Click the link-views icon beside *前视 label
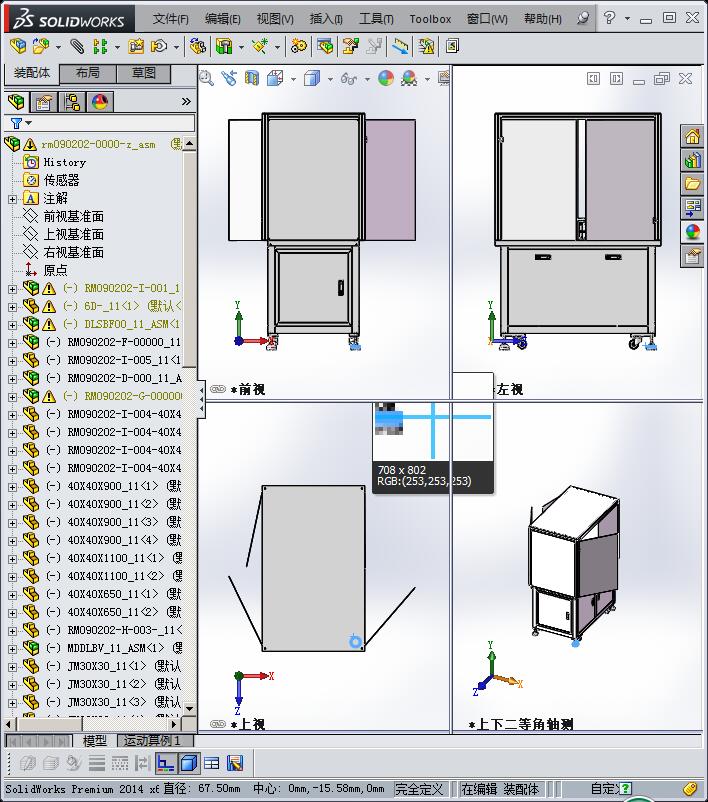 218,389
